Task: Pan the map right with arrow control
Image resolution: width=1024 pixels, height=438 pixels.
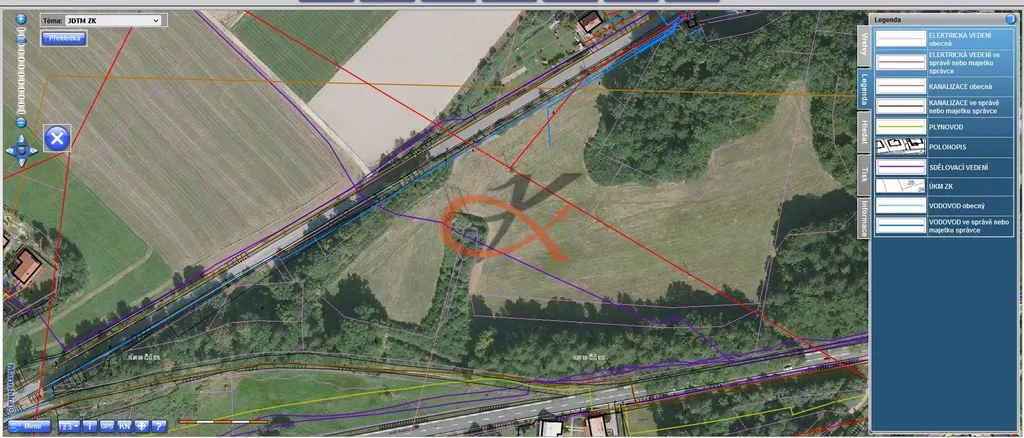Action: (33, 151)
